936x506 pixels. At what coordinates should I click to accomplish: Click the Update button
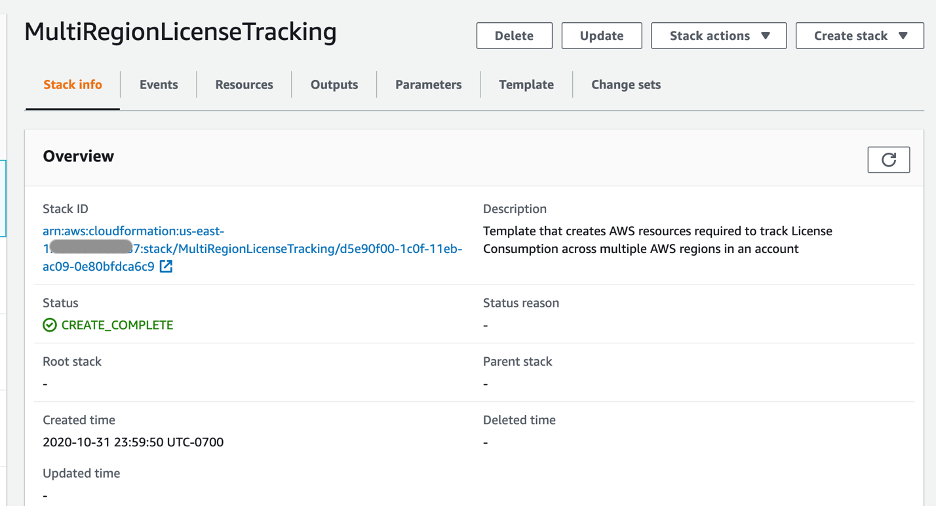pyautogui.click(x=602, y=36)
